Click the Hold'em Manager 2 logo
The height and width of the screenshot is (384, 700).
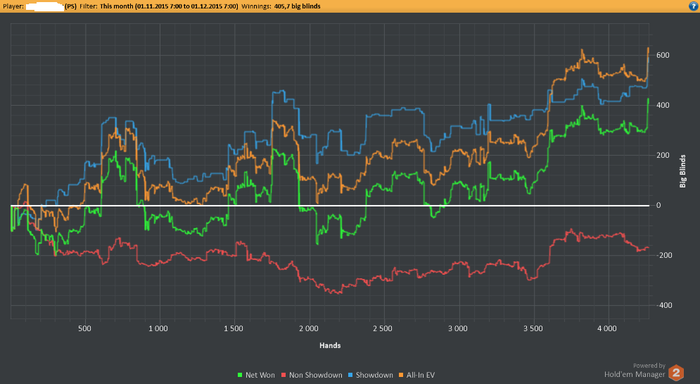point(676,373)
